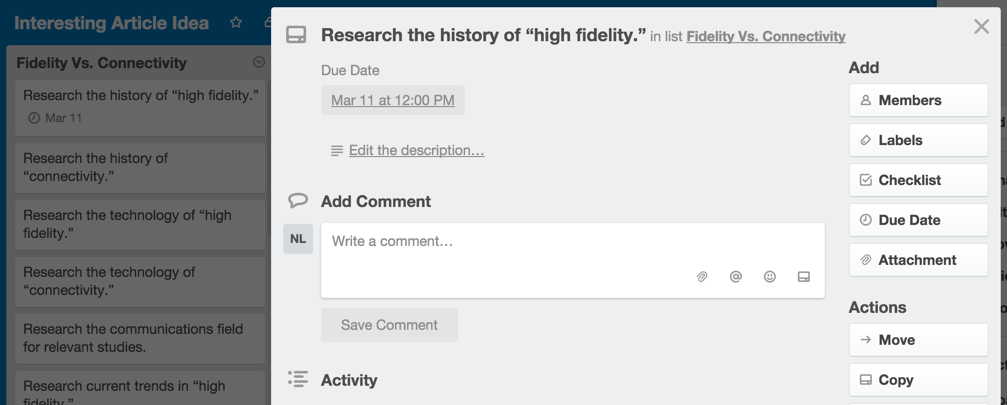
Task: Click the Mar 11 at 12:00 PM due date
Action: point(393,100)
